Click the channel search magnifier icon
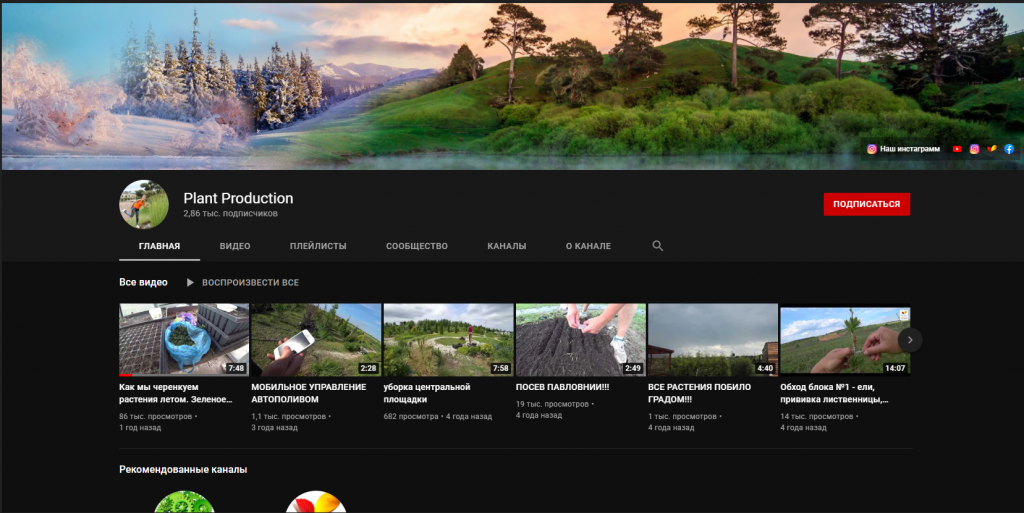The height and width of the screenshot is (513, 1024). [x=657, y=246]
